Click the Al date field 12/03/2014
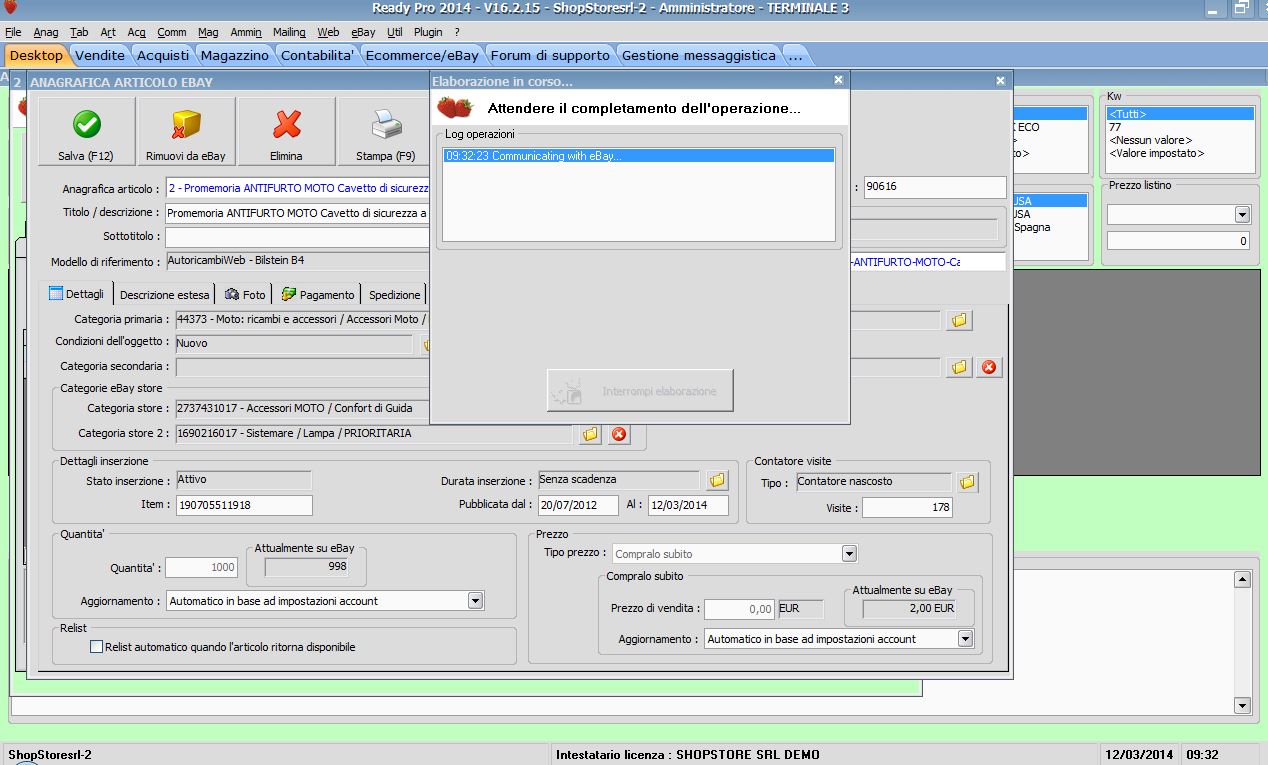1268x765 pixels. (689, 505)
